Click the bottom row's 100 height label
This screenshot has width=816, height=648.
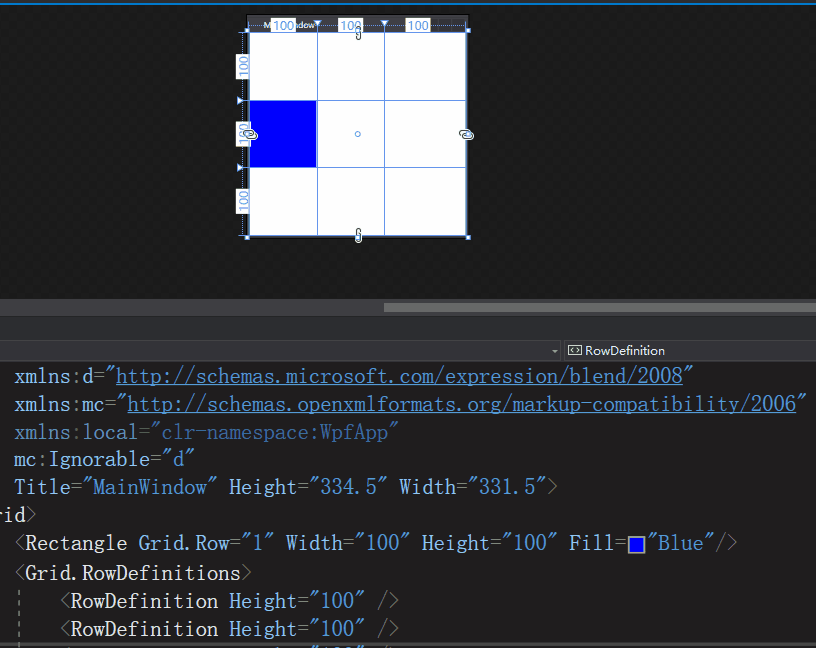coord(243,201)
